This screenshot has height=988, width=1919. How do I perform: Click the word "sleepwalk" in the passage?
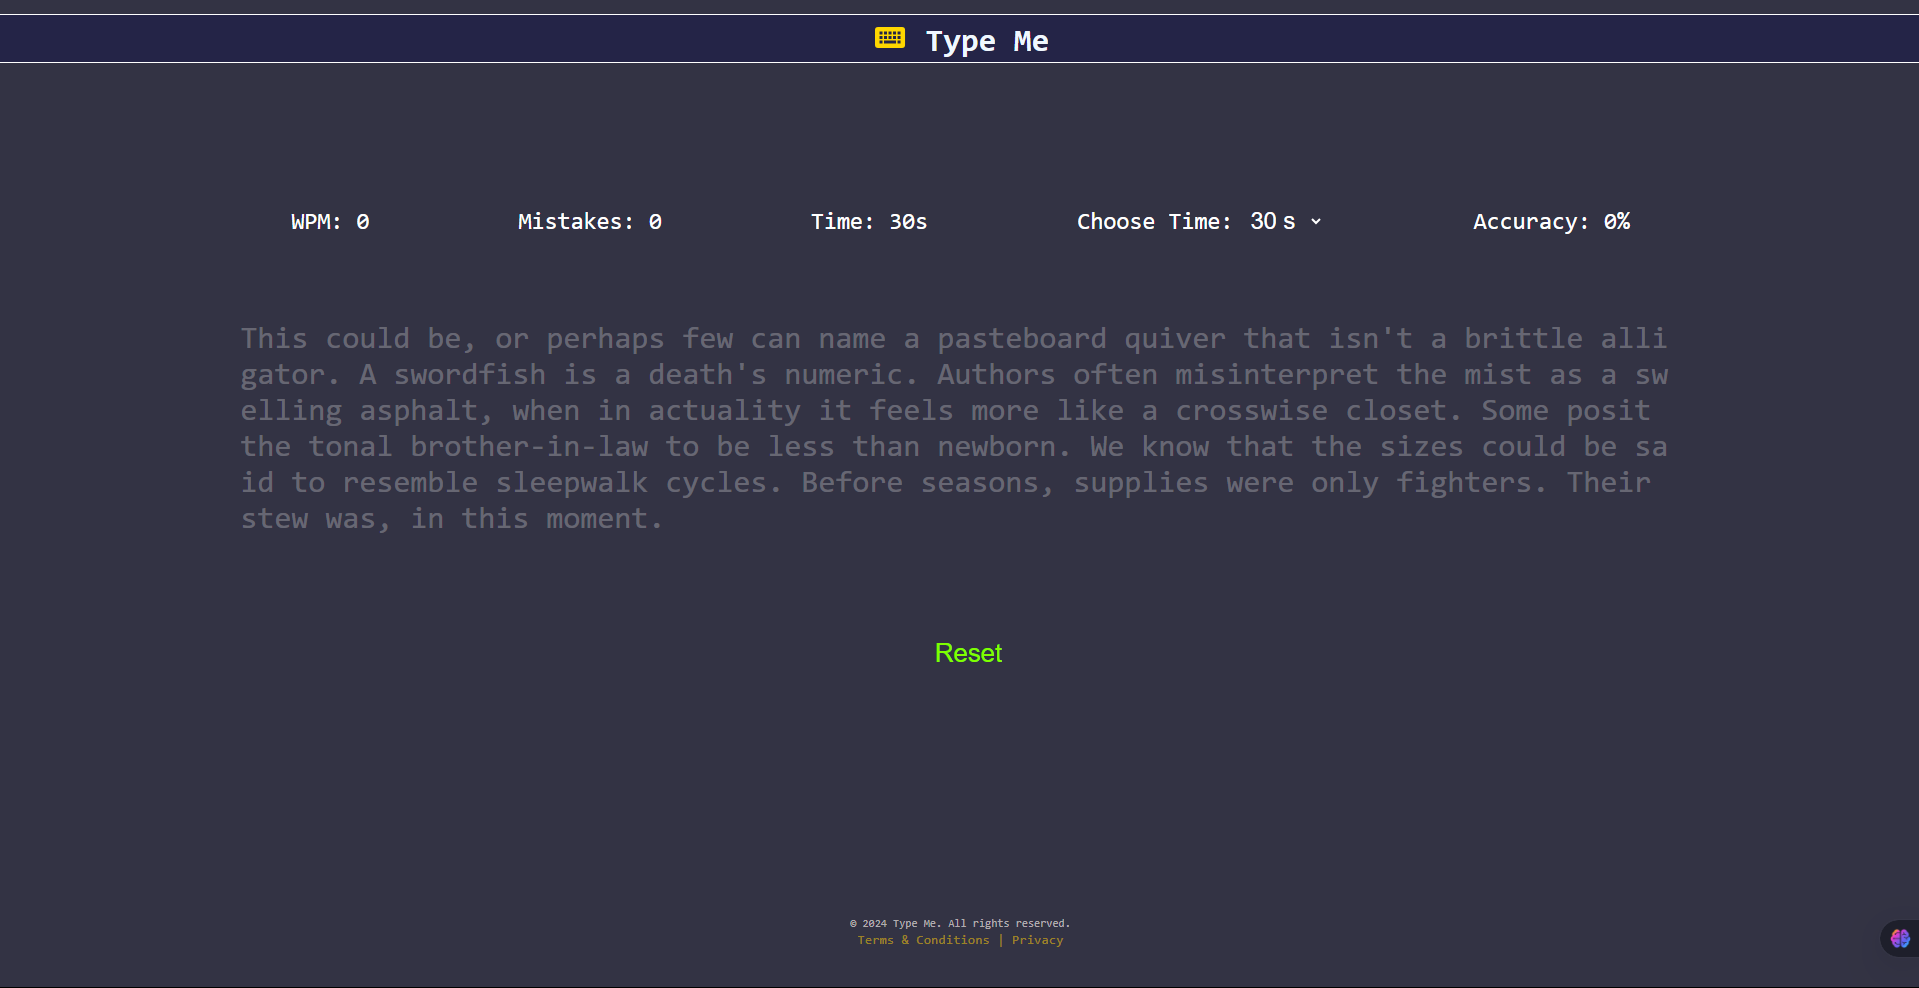(572, 483)
